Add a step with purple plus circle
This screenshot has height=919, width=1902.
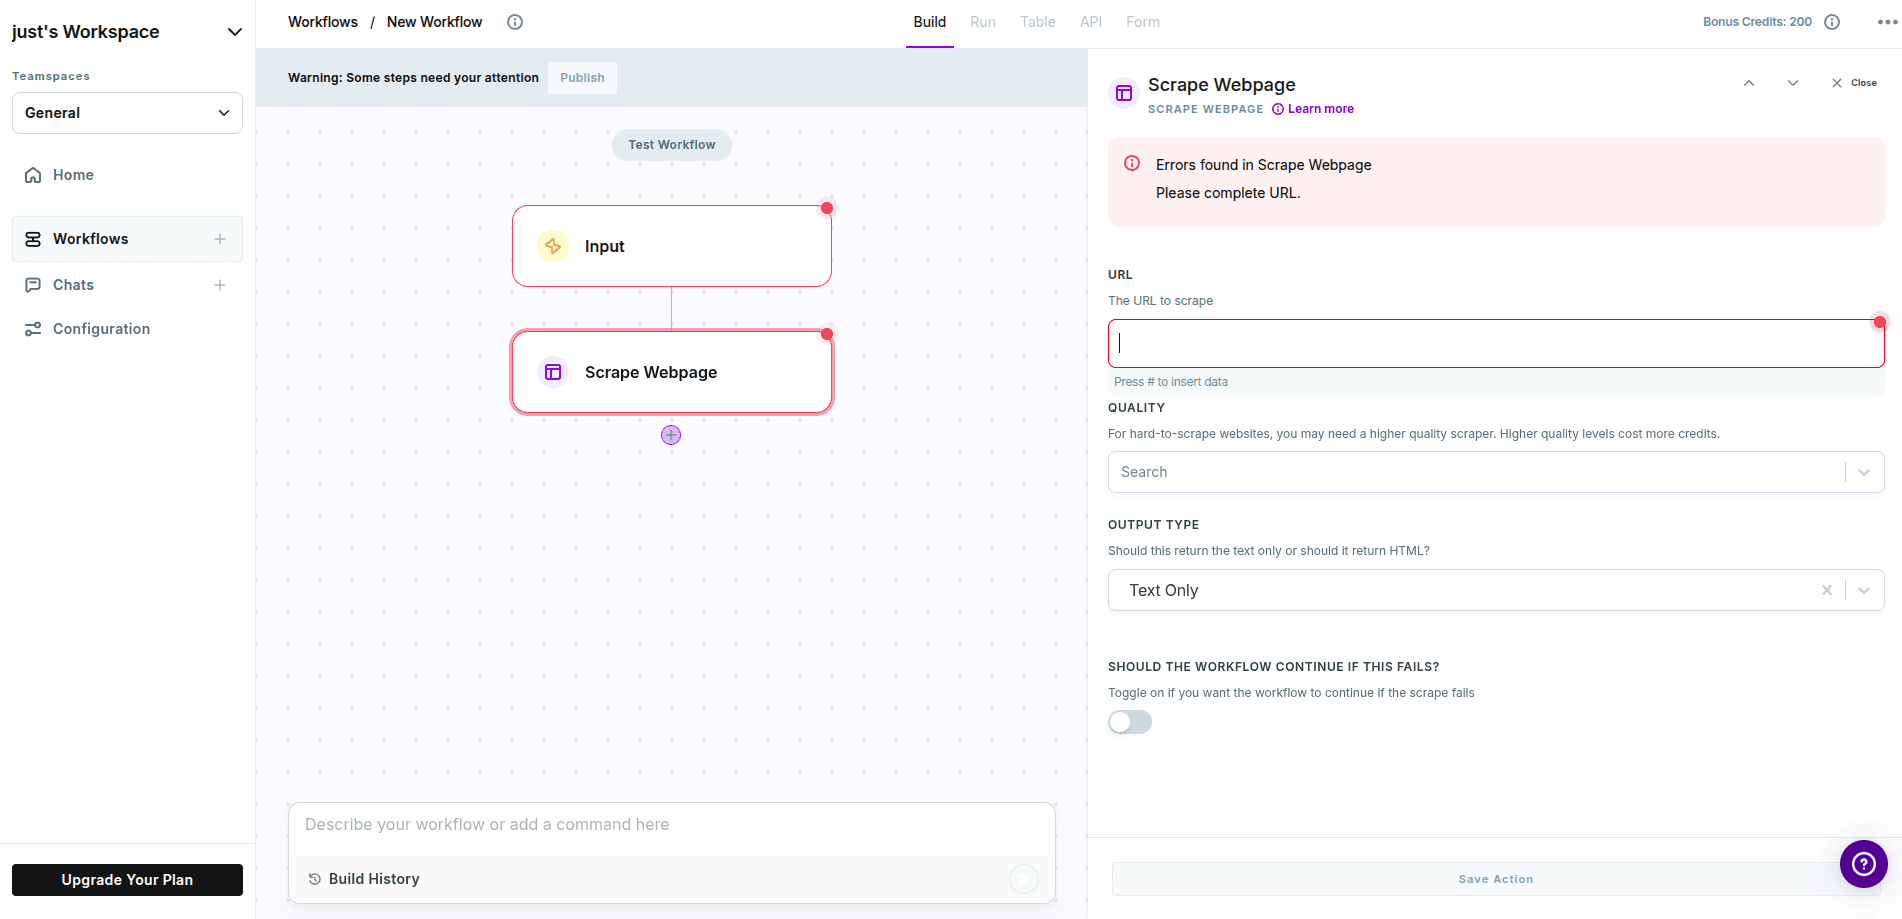pos(671,435)
